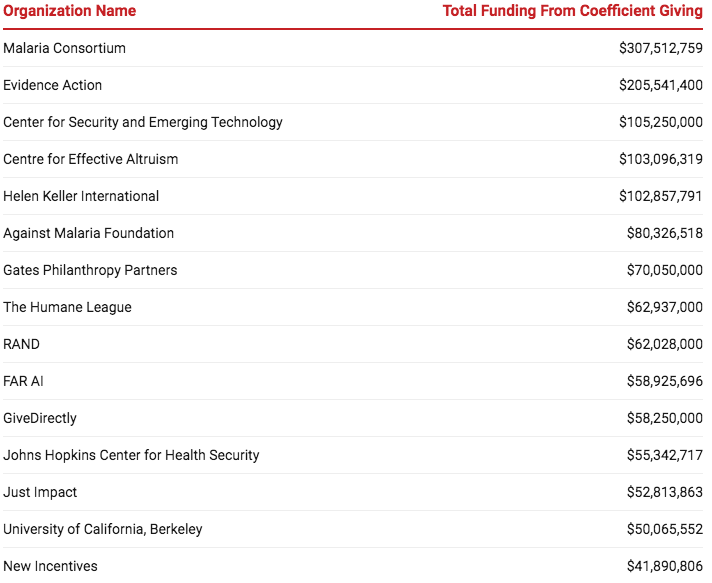Select Gates Philanthropy Partners row name
This screenshot has height=583, width=712.
coord(90,270)
